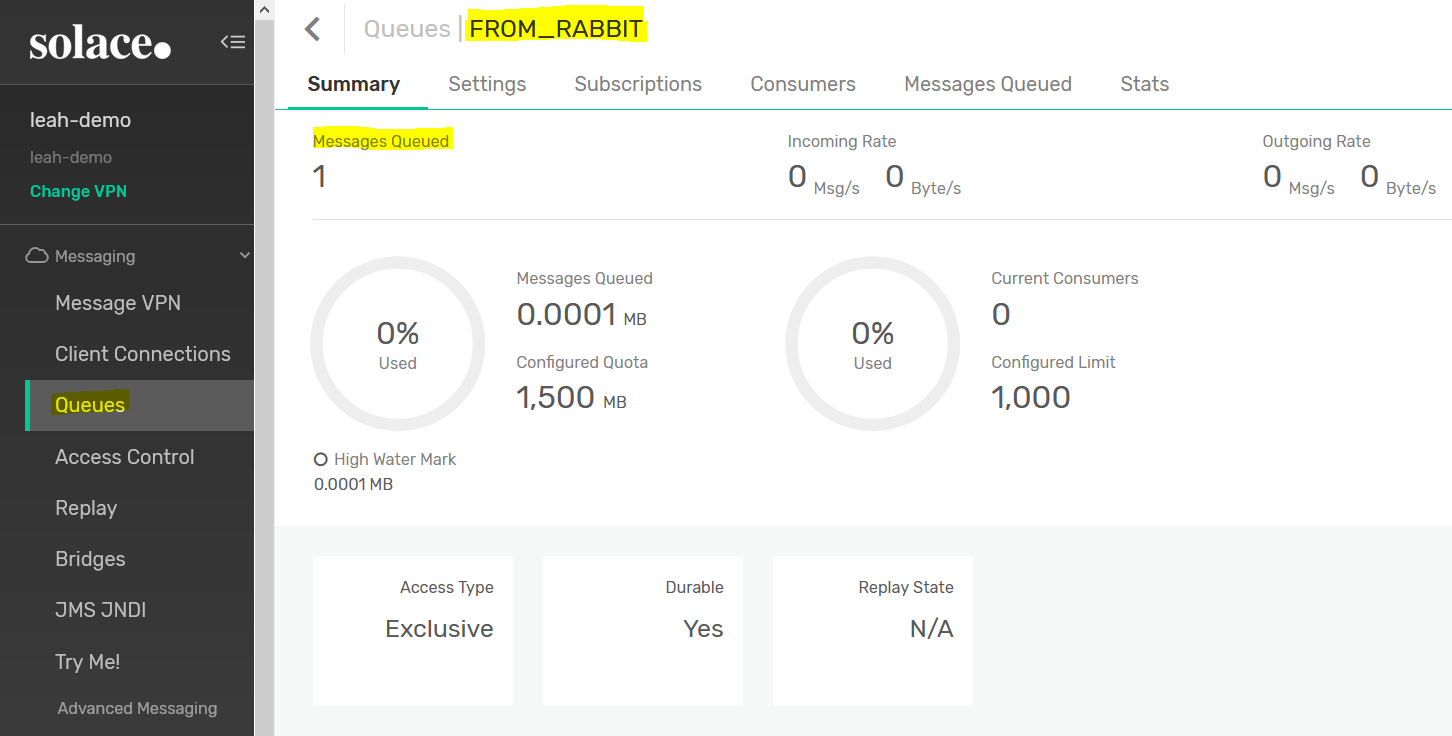Click the Messaging cloud icon
The height and width of the screenshot is (736, 1452).
click(36, 255)
